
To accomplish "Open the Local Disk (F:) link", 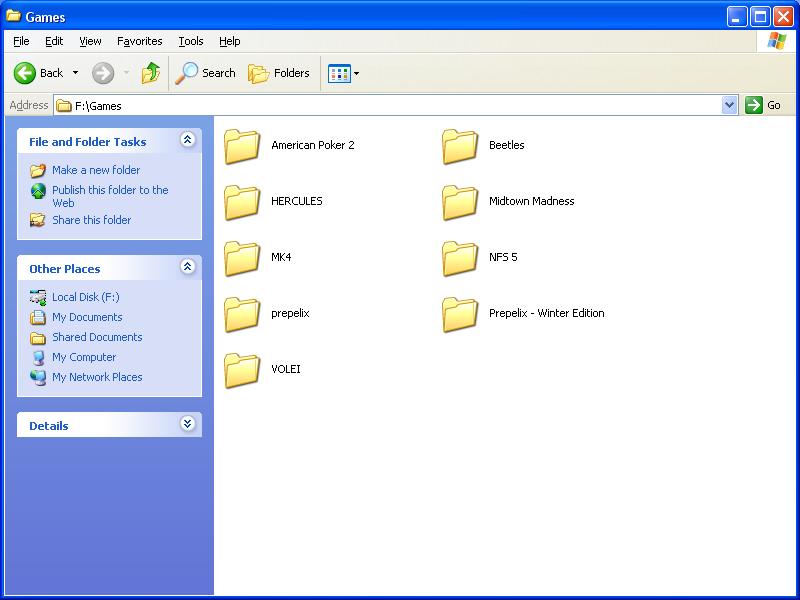I will [86, 297].
